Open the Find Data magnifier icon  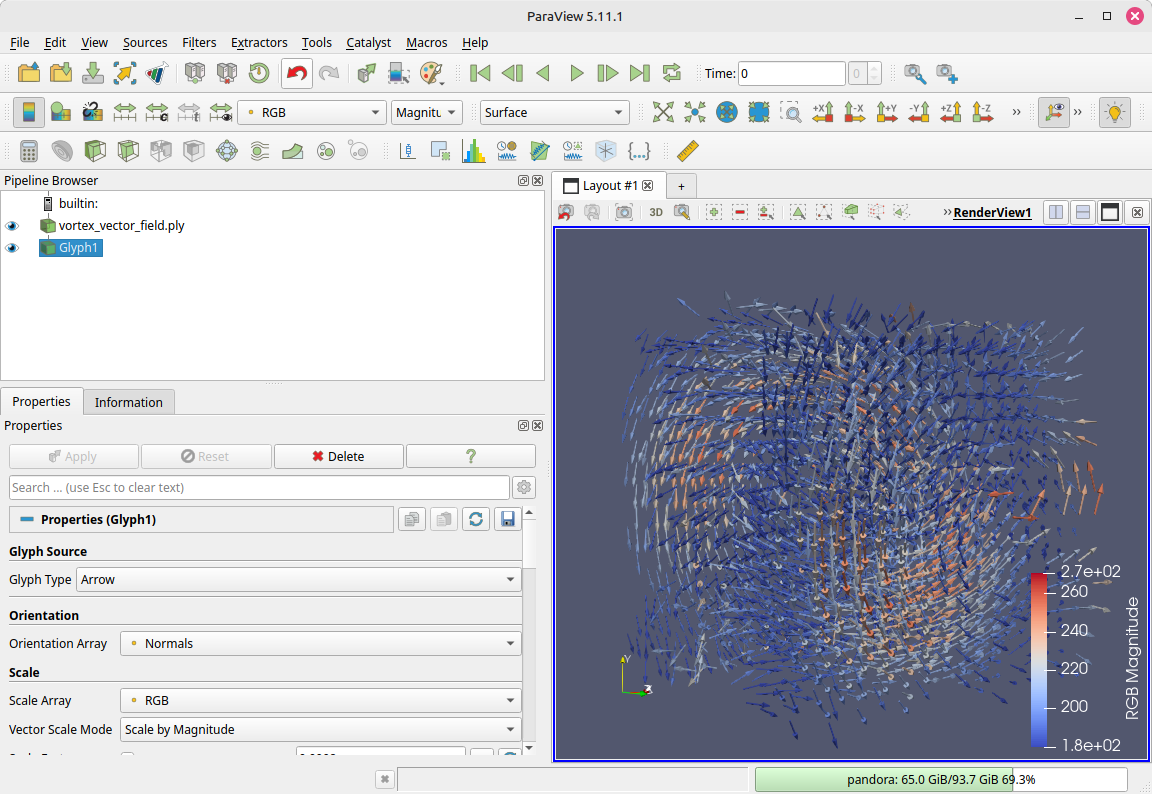914,73
